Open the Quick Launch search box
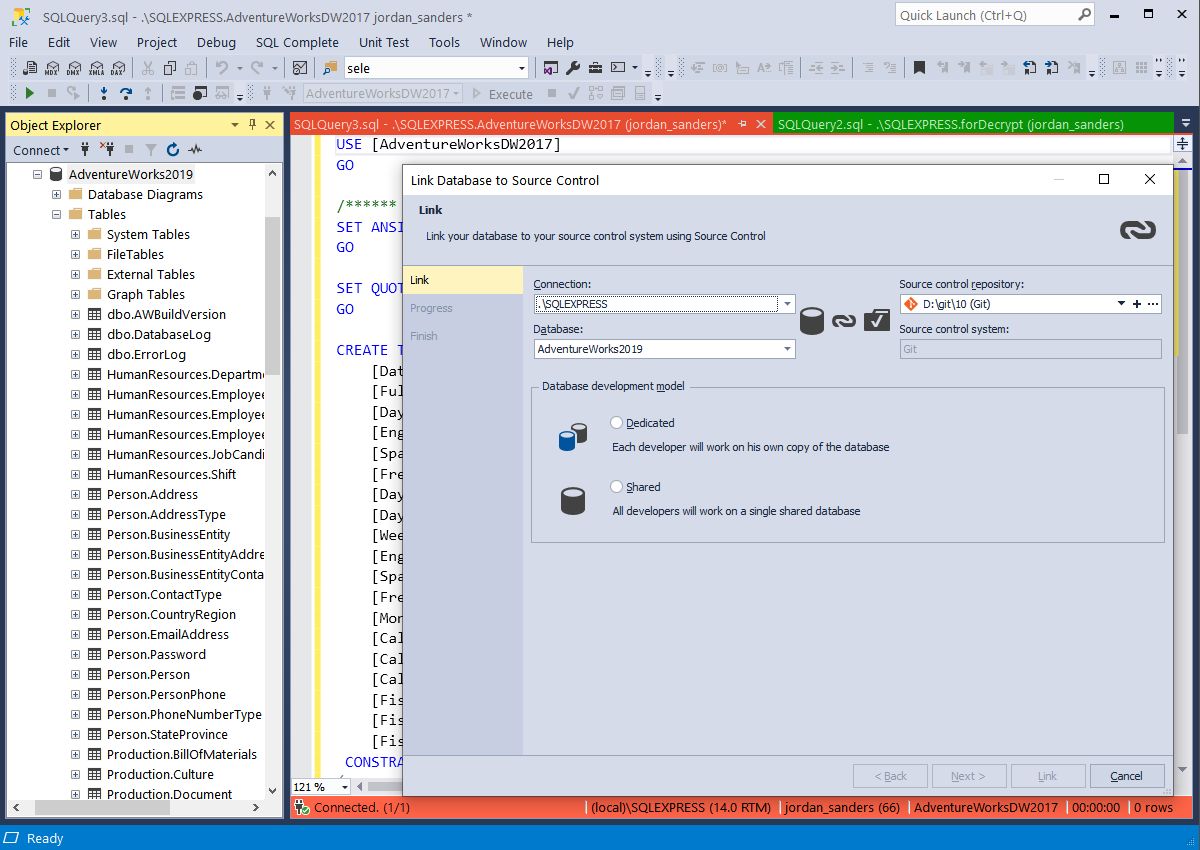The width and height of the screenshot is (1200, 850). (x=985, y=15)
